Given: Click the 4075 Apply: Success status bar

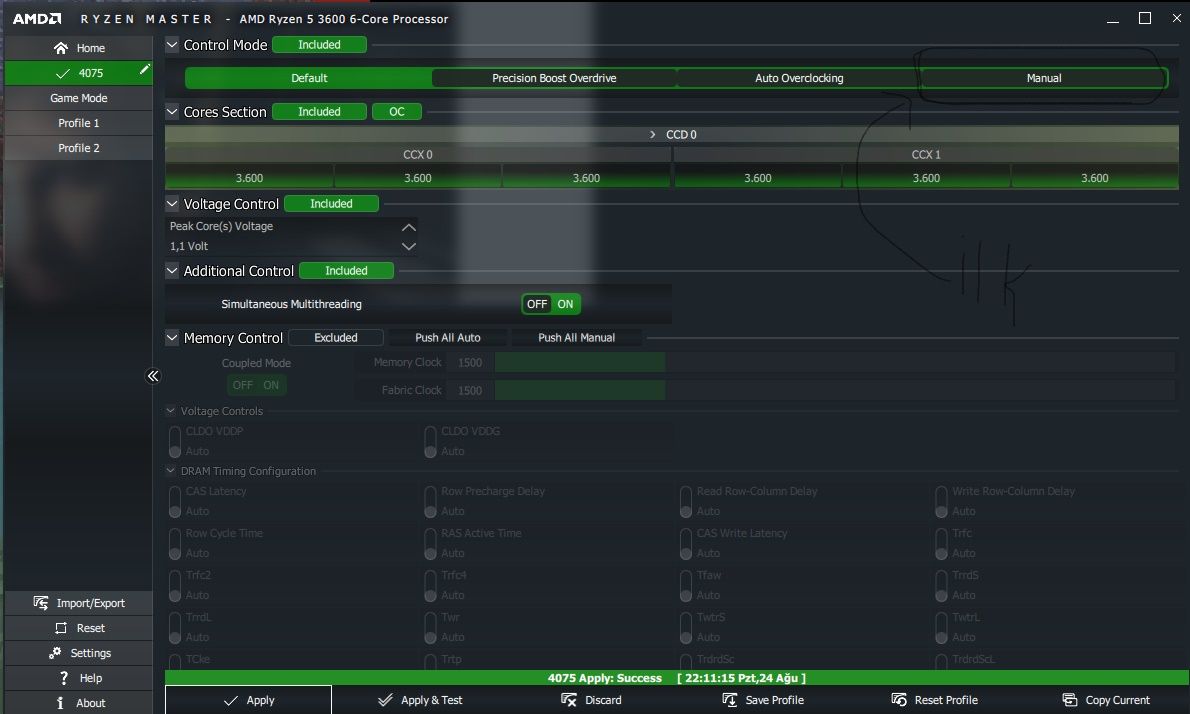Looking at the screenshot, I should (x=677, y=678).
